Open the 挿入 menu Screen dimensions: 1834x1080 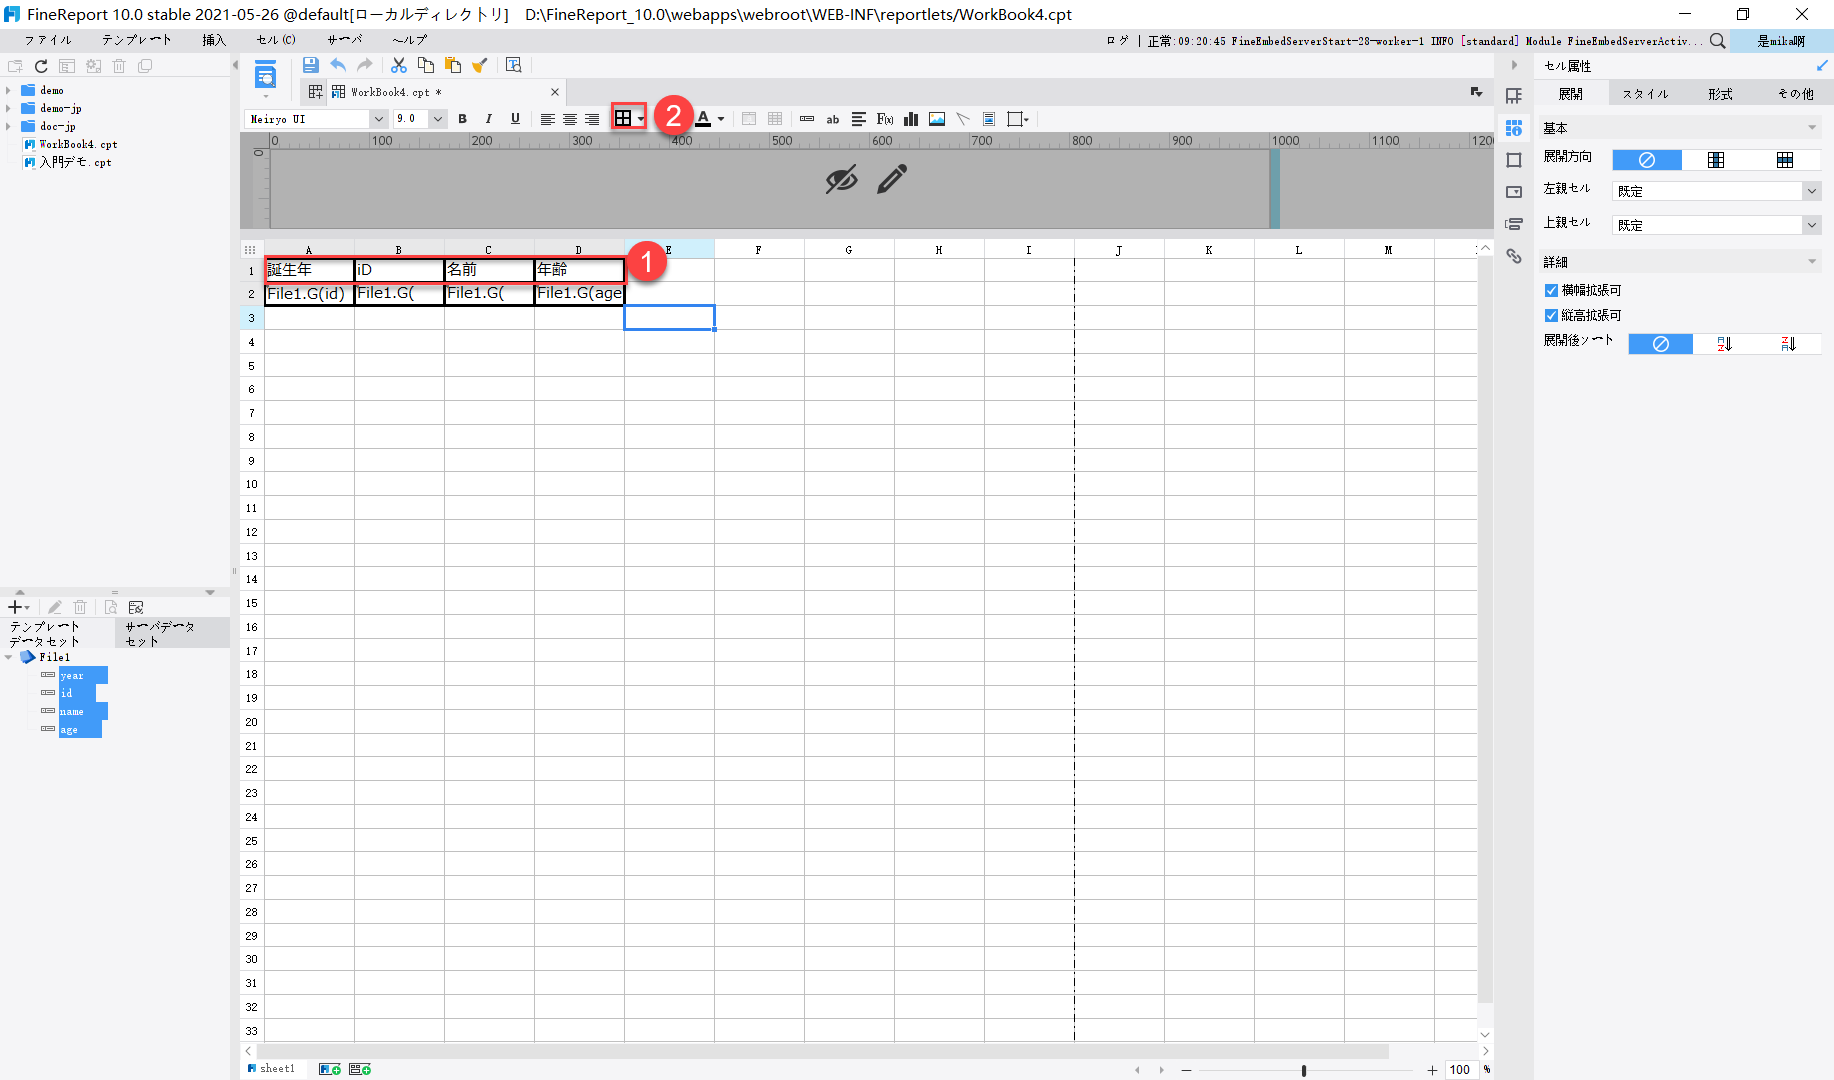[x=214, y=40]
